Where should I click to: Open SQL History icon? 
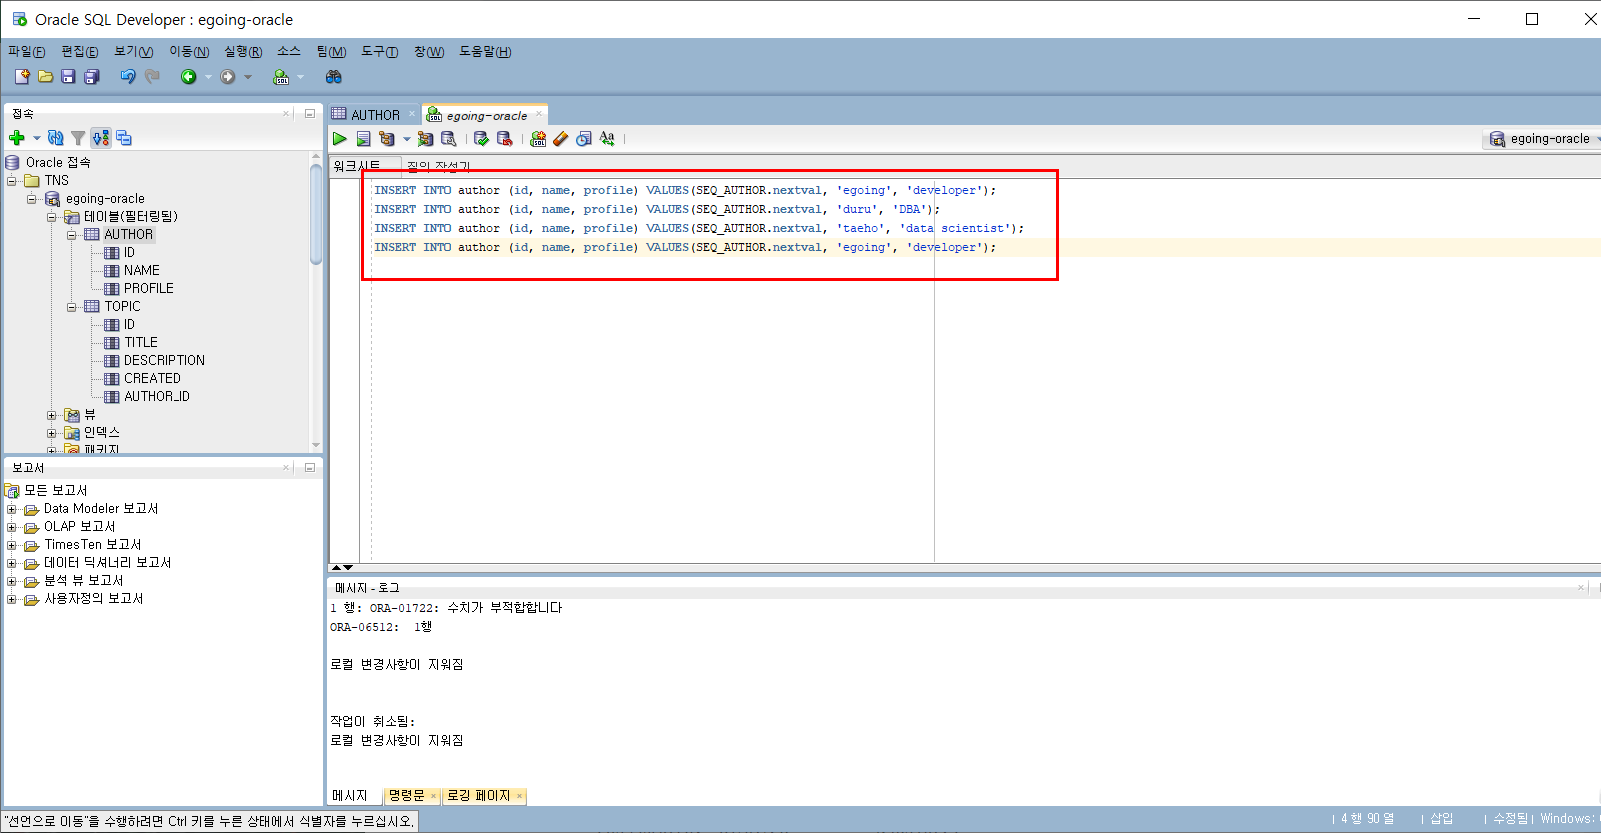point(584,139)
